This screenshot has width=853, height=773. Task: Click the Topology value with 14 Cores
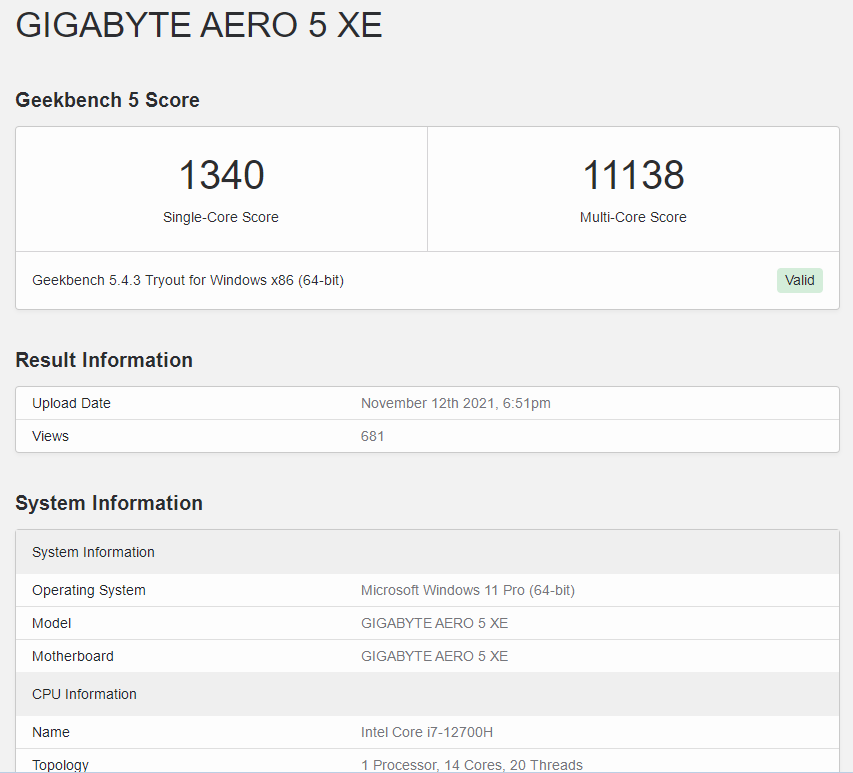click(x=471, y=765)
